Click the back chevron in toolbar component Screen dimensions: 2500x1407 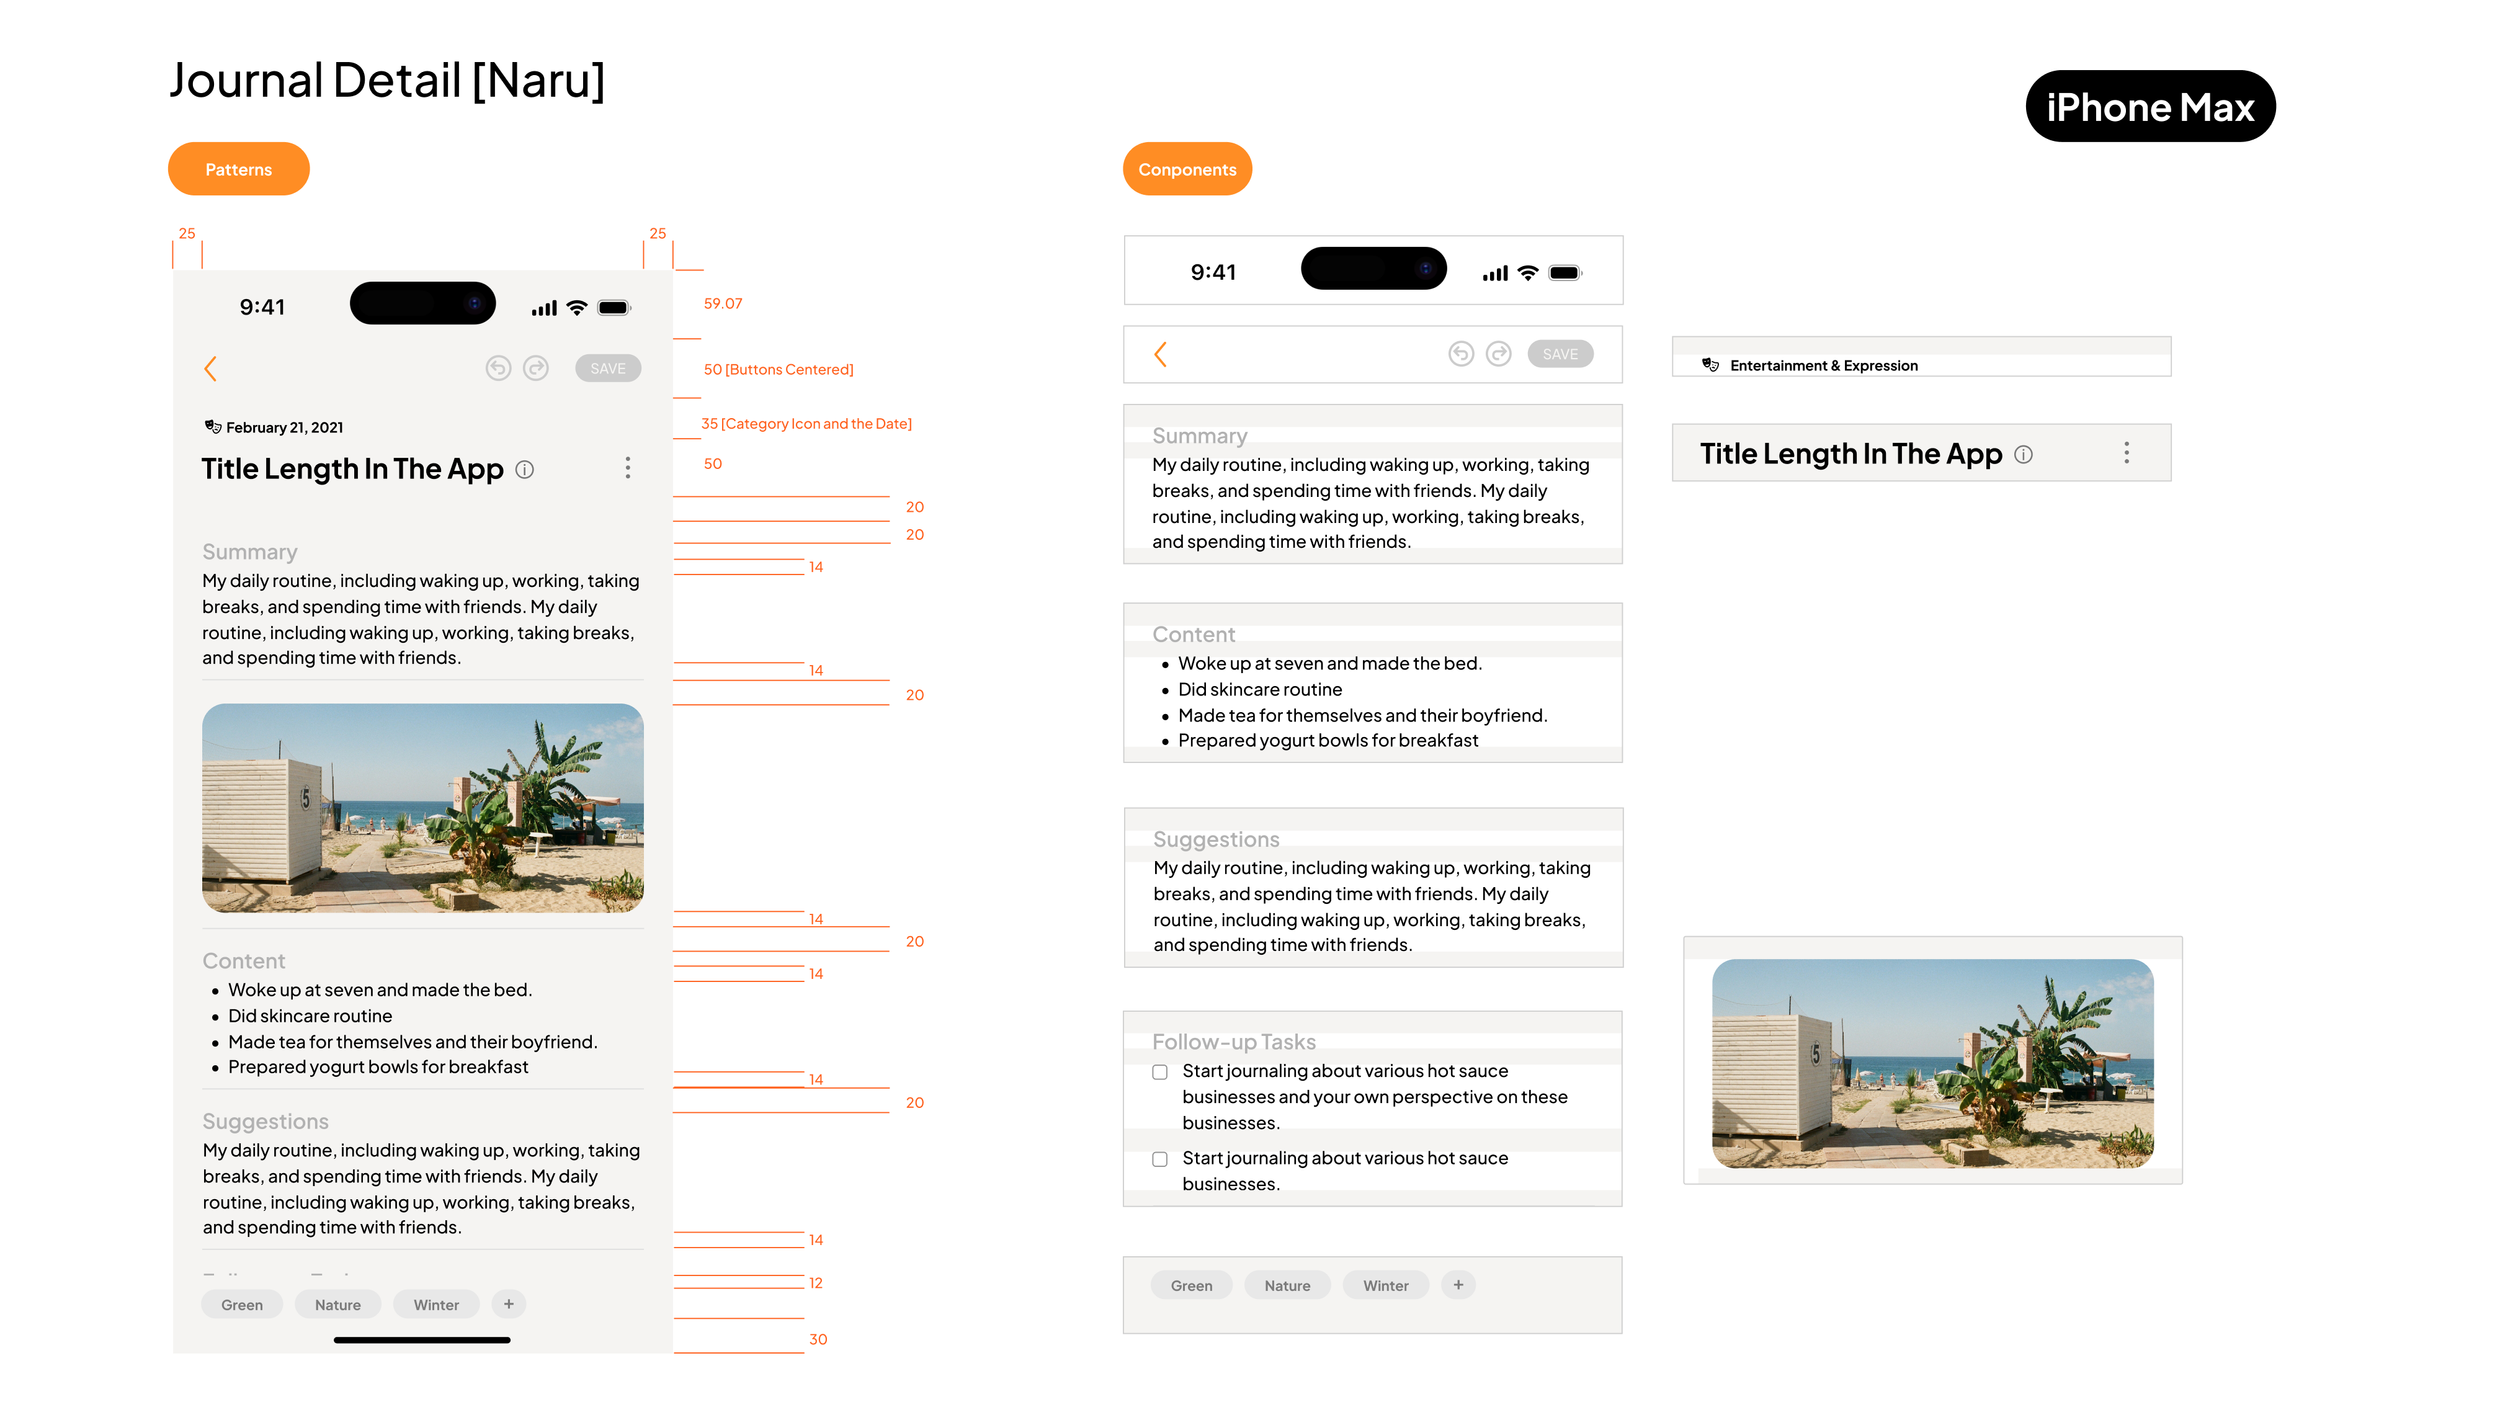click(x=1160, y=354)
